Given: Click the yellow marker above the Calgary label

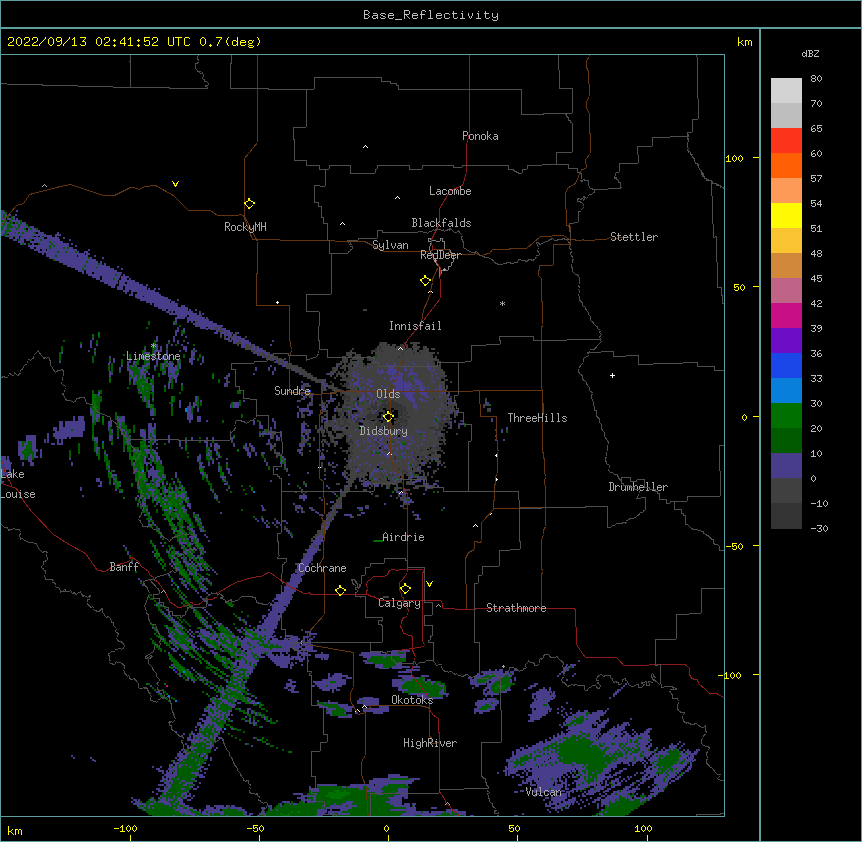Looking at the screenshot, I should pyautogui.click(x=405, y=589).
